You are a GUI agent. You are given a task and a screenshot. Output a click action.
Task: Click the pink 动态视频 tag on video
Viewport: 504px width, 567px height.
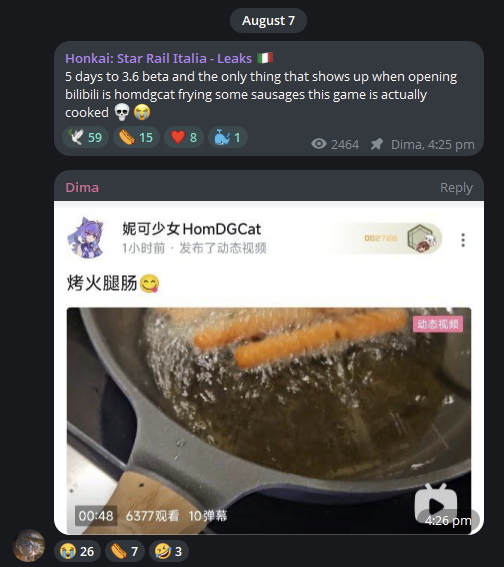coord(438,324)
